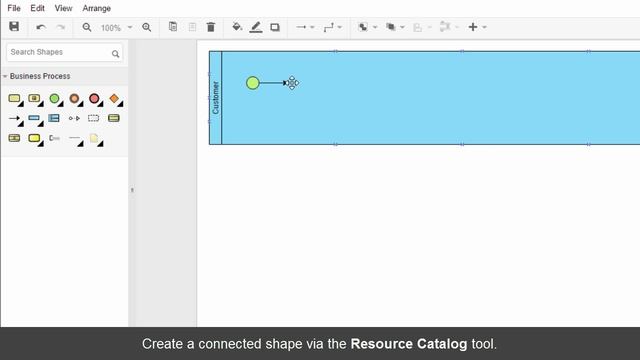
Task: Select the orange Intermediate Event palette shape
Action: (75, 99)
